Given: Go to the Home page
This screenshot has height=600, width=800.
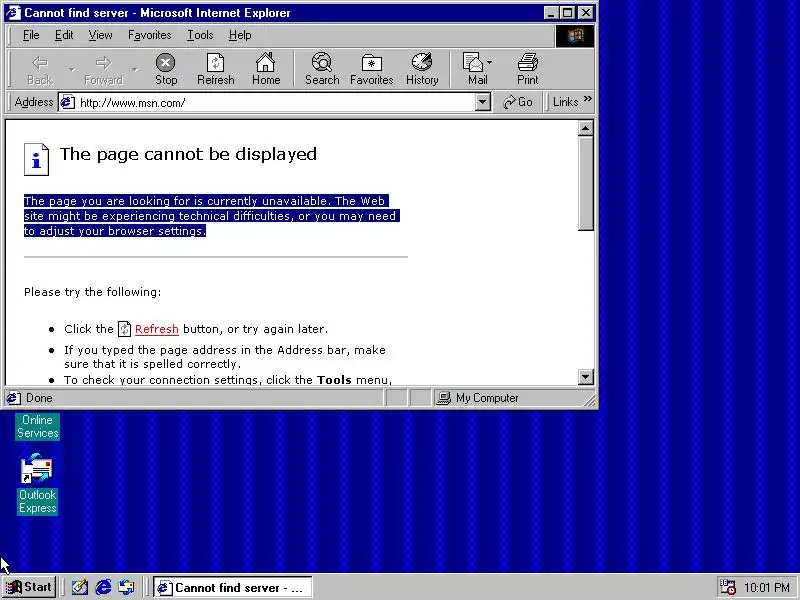Looking at the screenshot, I should click(266, 69).
